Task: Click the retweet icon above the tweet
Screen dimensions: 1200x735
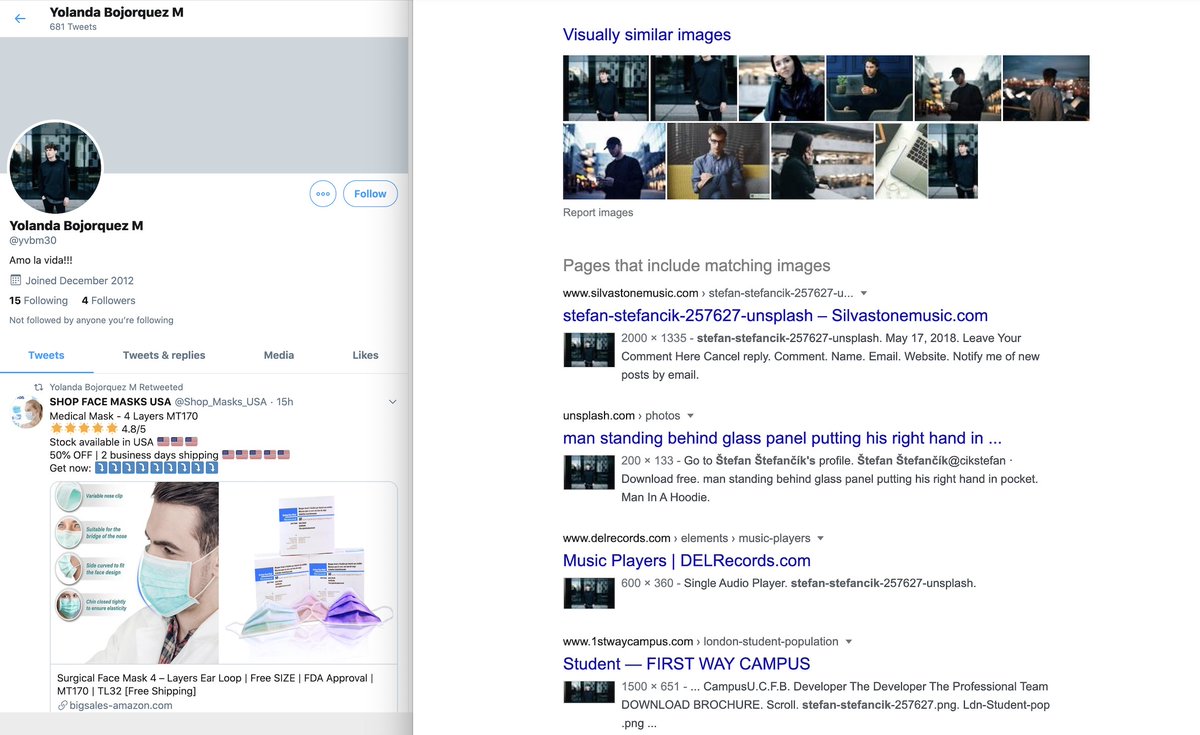Action: 39,387
